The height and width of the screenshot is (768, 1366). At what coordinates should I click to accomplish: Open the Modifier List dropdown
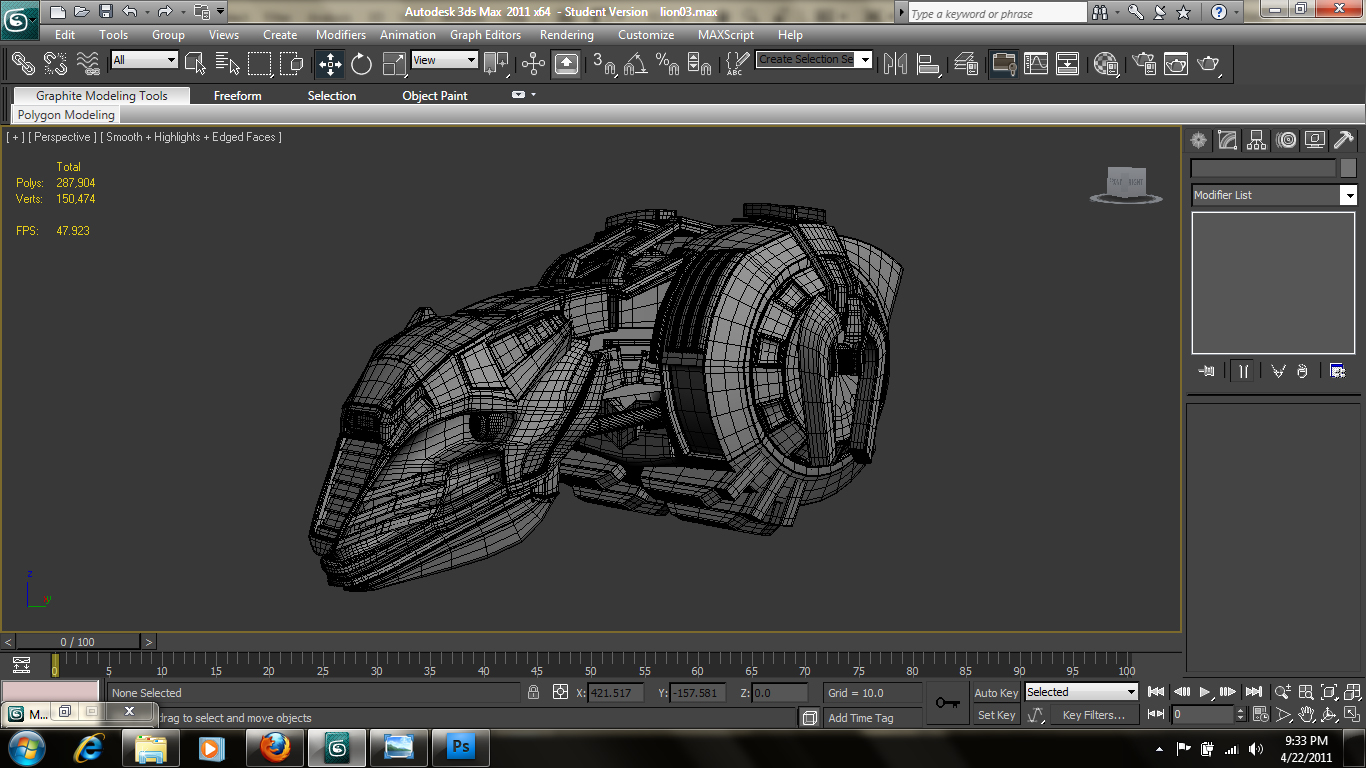[x=1349, y=195]
